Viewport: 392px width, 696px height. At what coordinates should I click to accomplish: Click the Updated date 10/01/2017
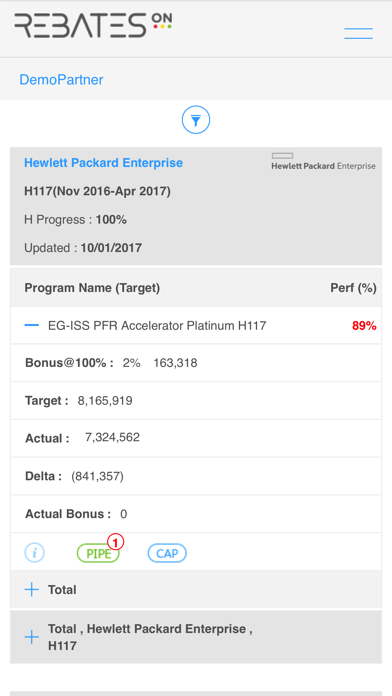tap(111, 248)
